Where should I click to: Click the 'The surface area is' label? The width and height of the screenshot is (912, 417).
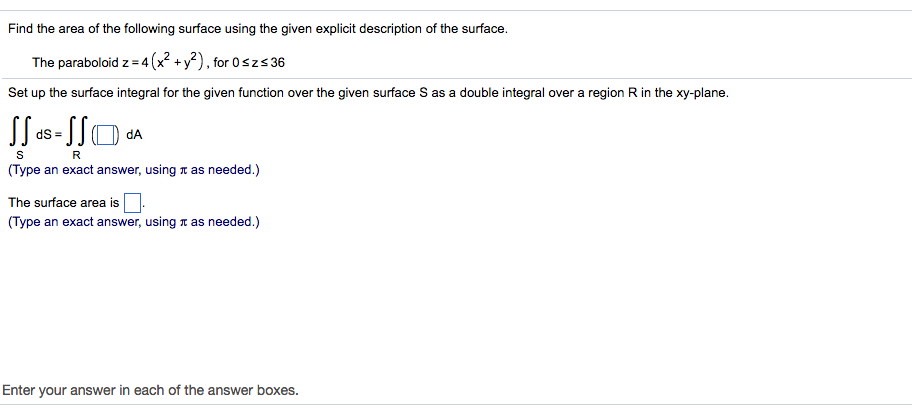(x=64, y=203)
